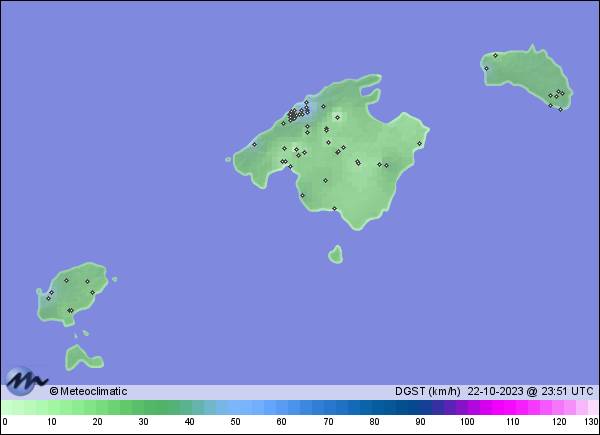This screenshot has height=435, width=600.
Task: Click the ©Meteoclimatic copyright text
Action: [x=88, y=391]
